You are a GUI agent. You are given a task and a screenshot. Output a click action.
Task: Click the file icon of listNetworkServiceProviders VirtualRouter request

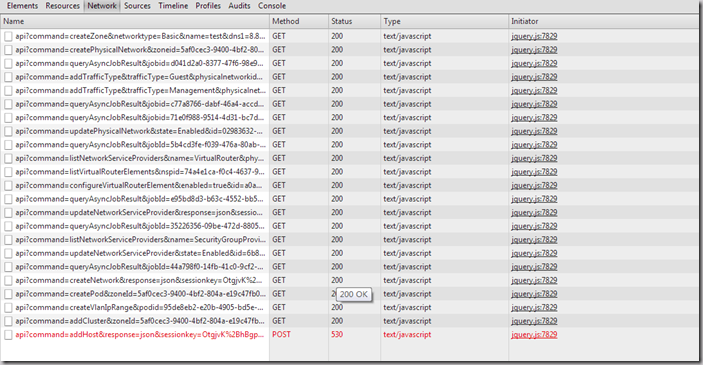coord(8,158)
